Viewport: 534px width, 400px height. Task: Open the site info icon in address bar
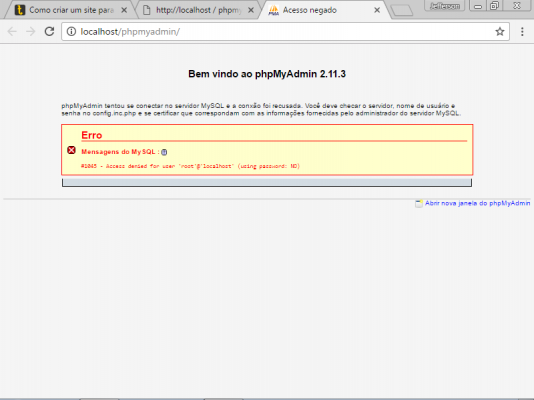(71, 32)
